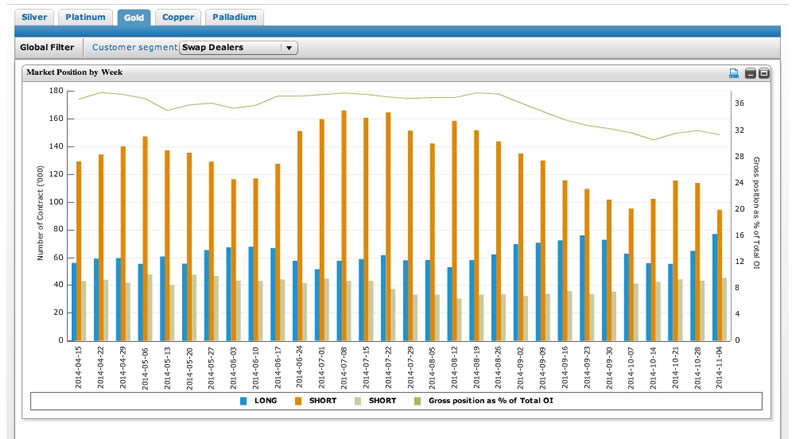Switch to the Silver tab

[x=34, y=17]
